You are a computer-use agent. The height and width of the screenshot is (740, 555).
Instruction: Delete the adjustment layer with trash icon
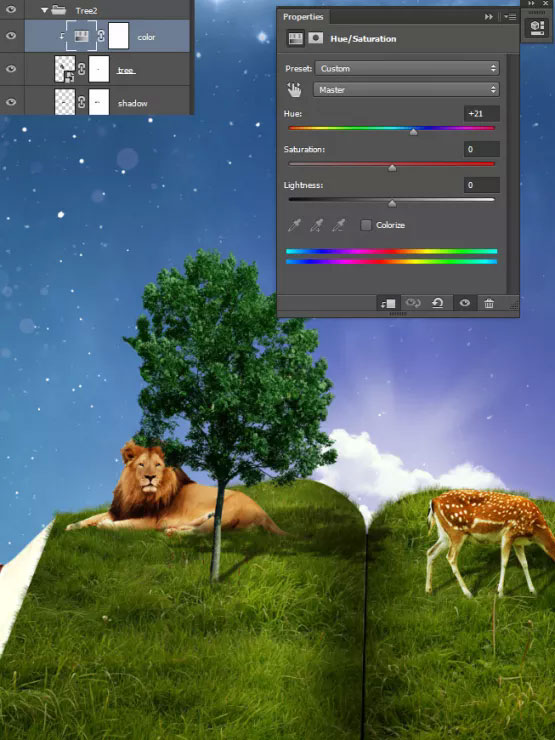[489, 303]
